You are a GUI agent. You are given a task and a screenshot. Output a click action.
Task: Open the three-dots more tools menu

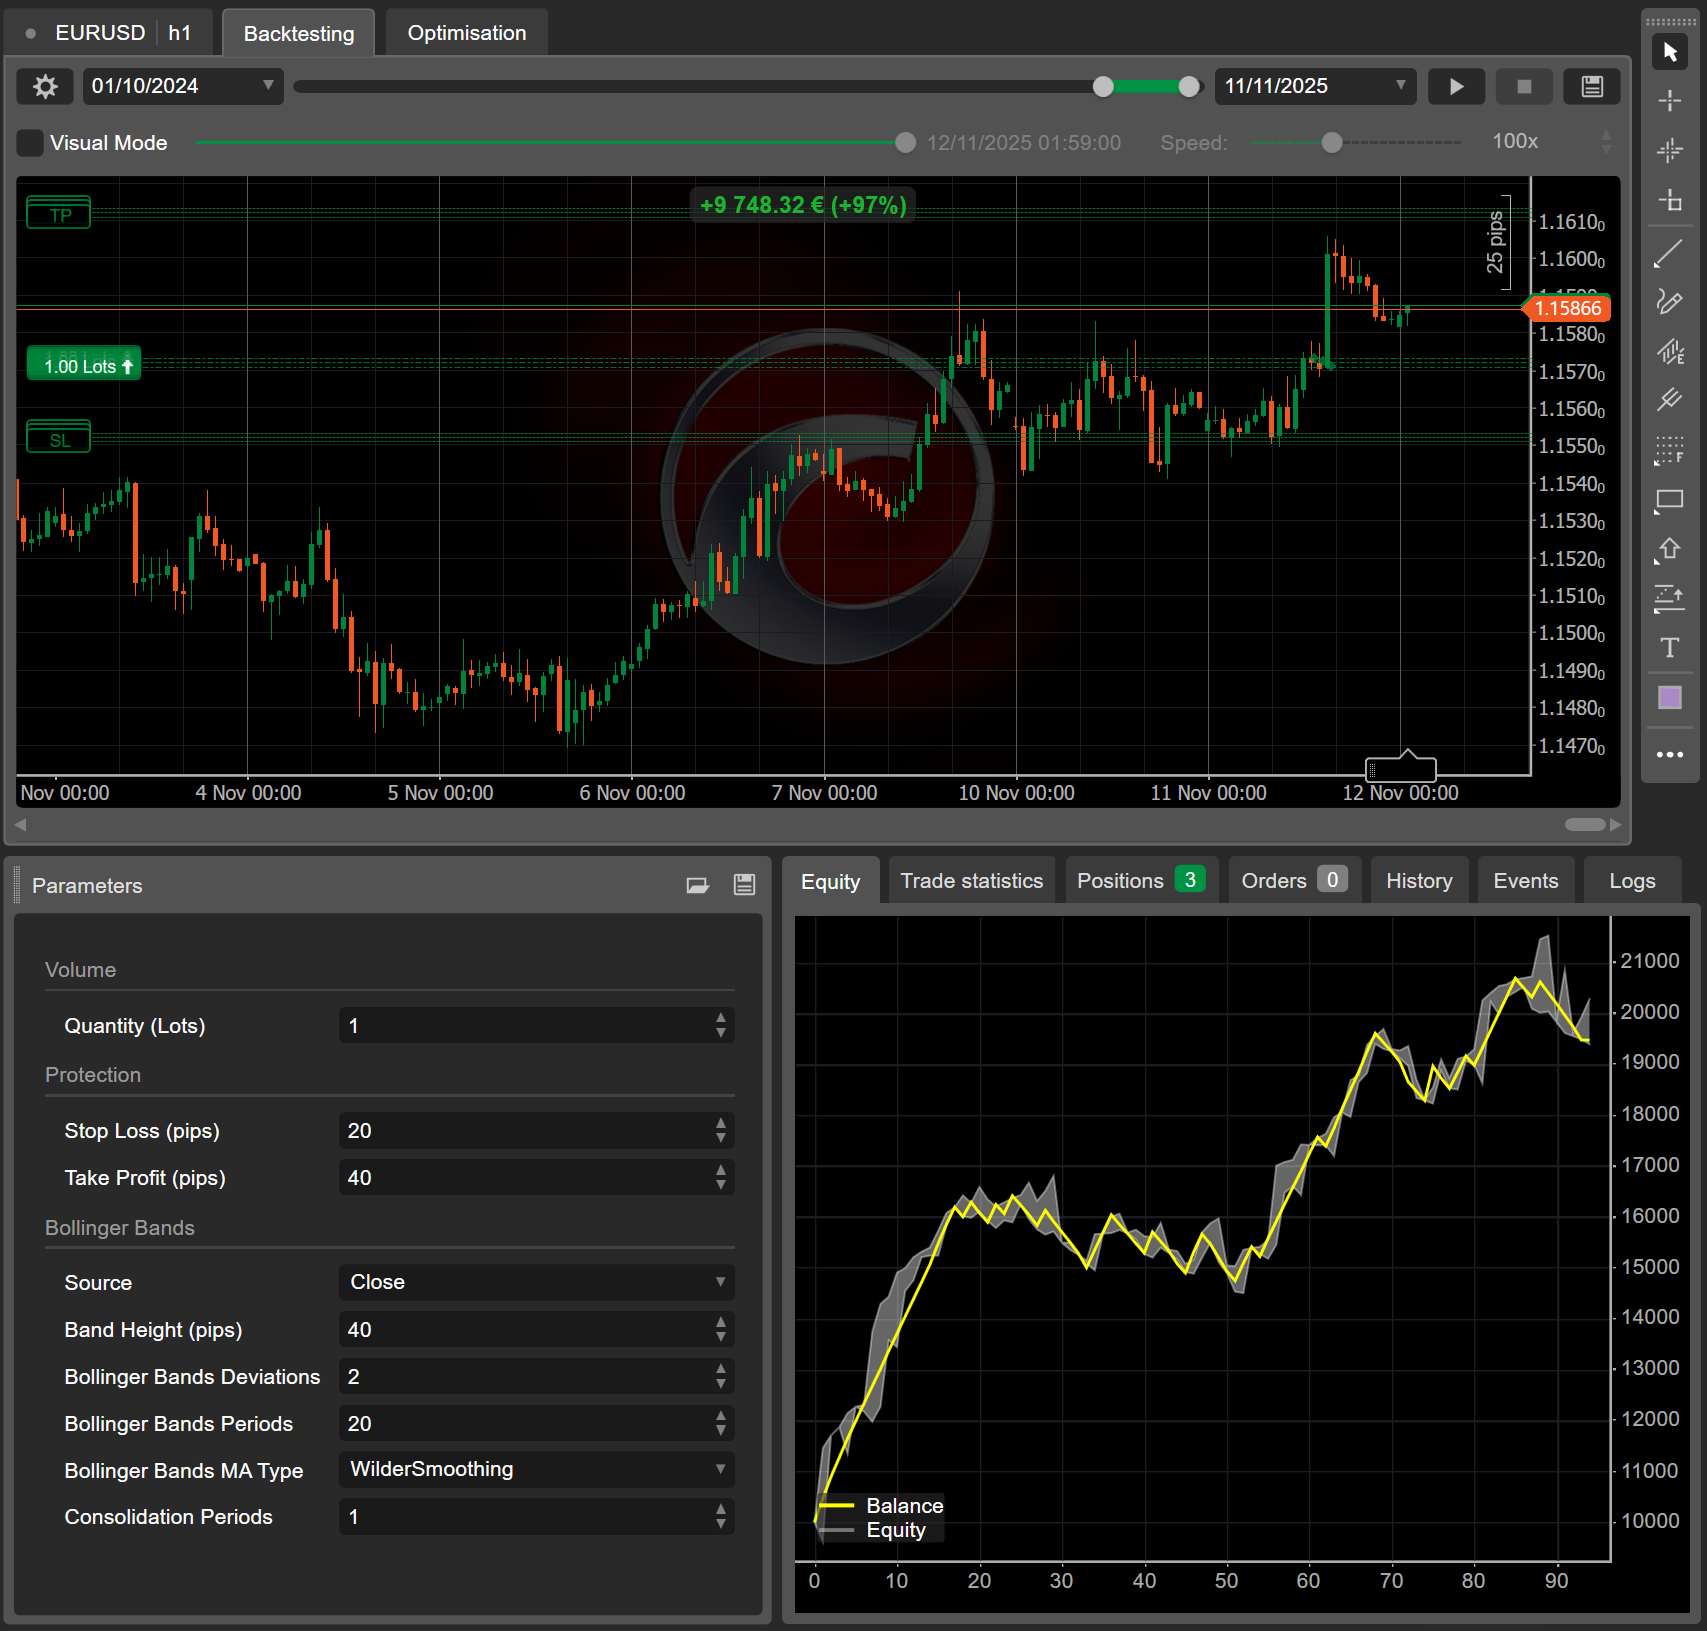(1669, 755)
